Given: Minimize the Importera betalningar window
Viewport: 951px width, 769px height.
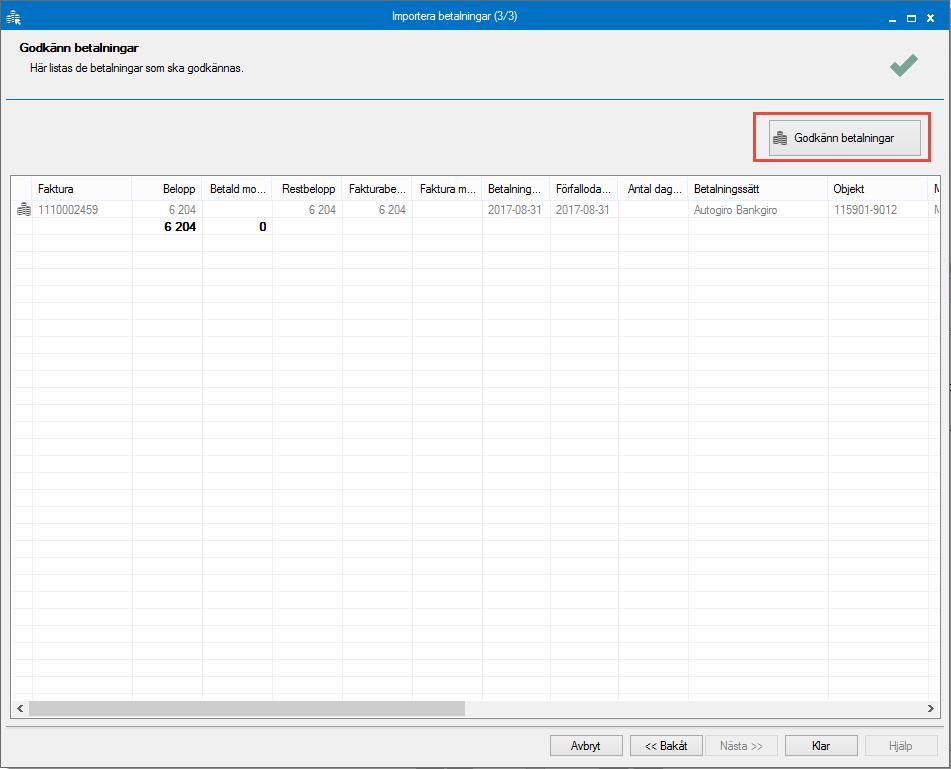Looking at the screenshot, I should 892,19.
